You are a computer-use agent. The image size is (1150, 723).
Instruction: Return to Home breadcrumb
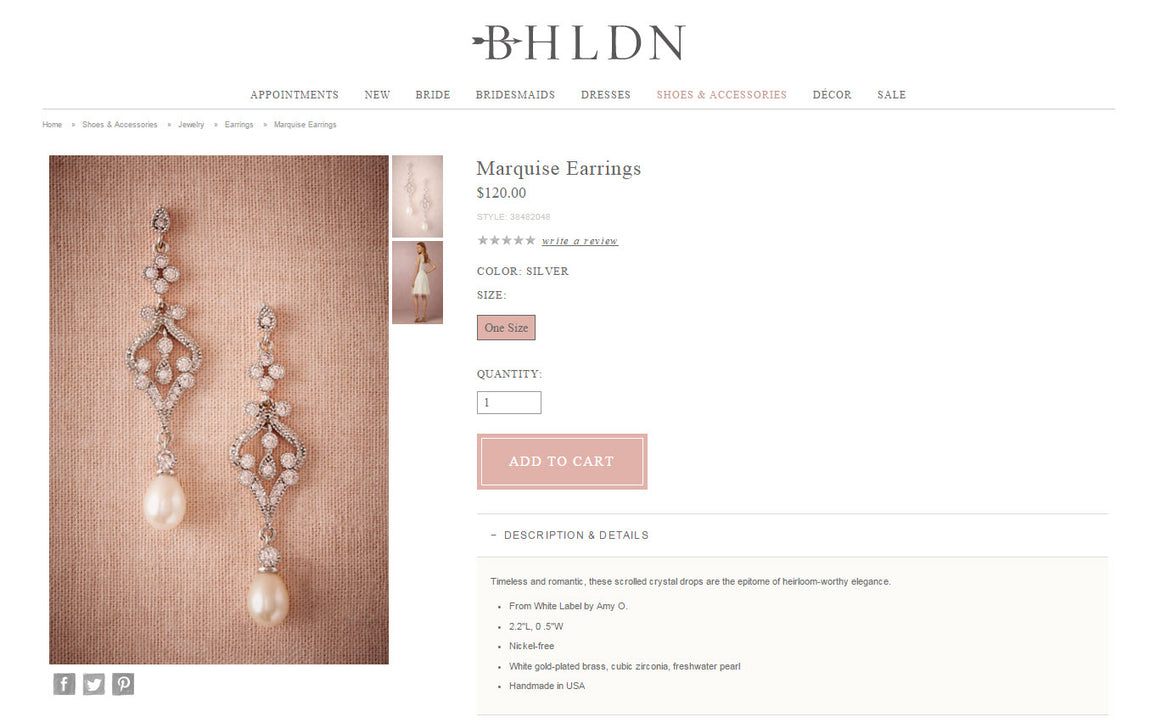pyautogui.click(x=52, y=125)
